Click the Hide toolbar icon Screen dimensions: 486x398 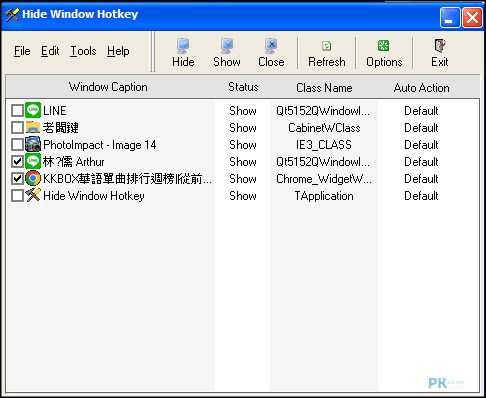click(x=183, y=46)
